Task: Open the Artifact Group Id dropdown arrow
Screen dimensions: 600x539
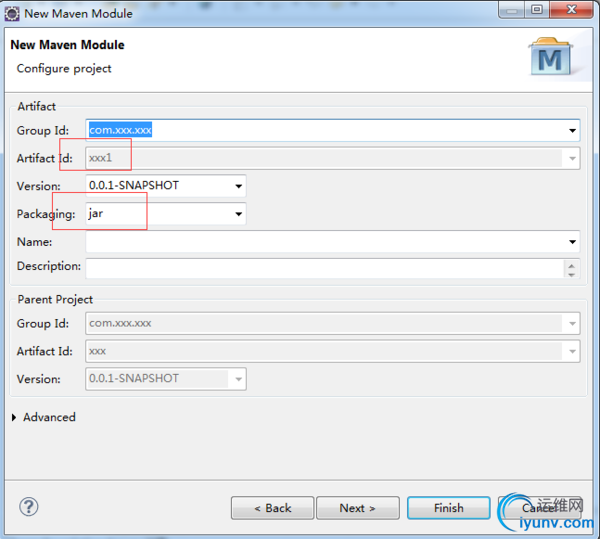Action: [x=572, y=130]
